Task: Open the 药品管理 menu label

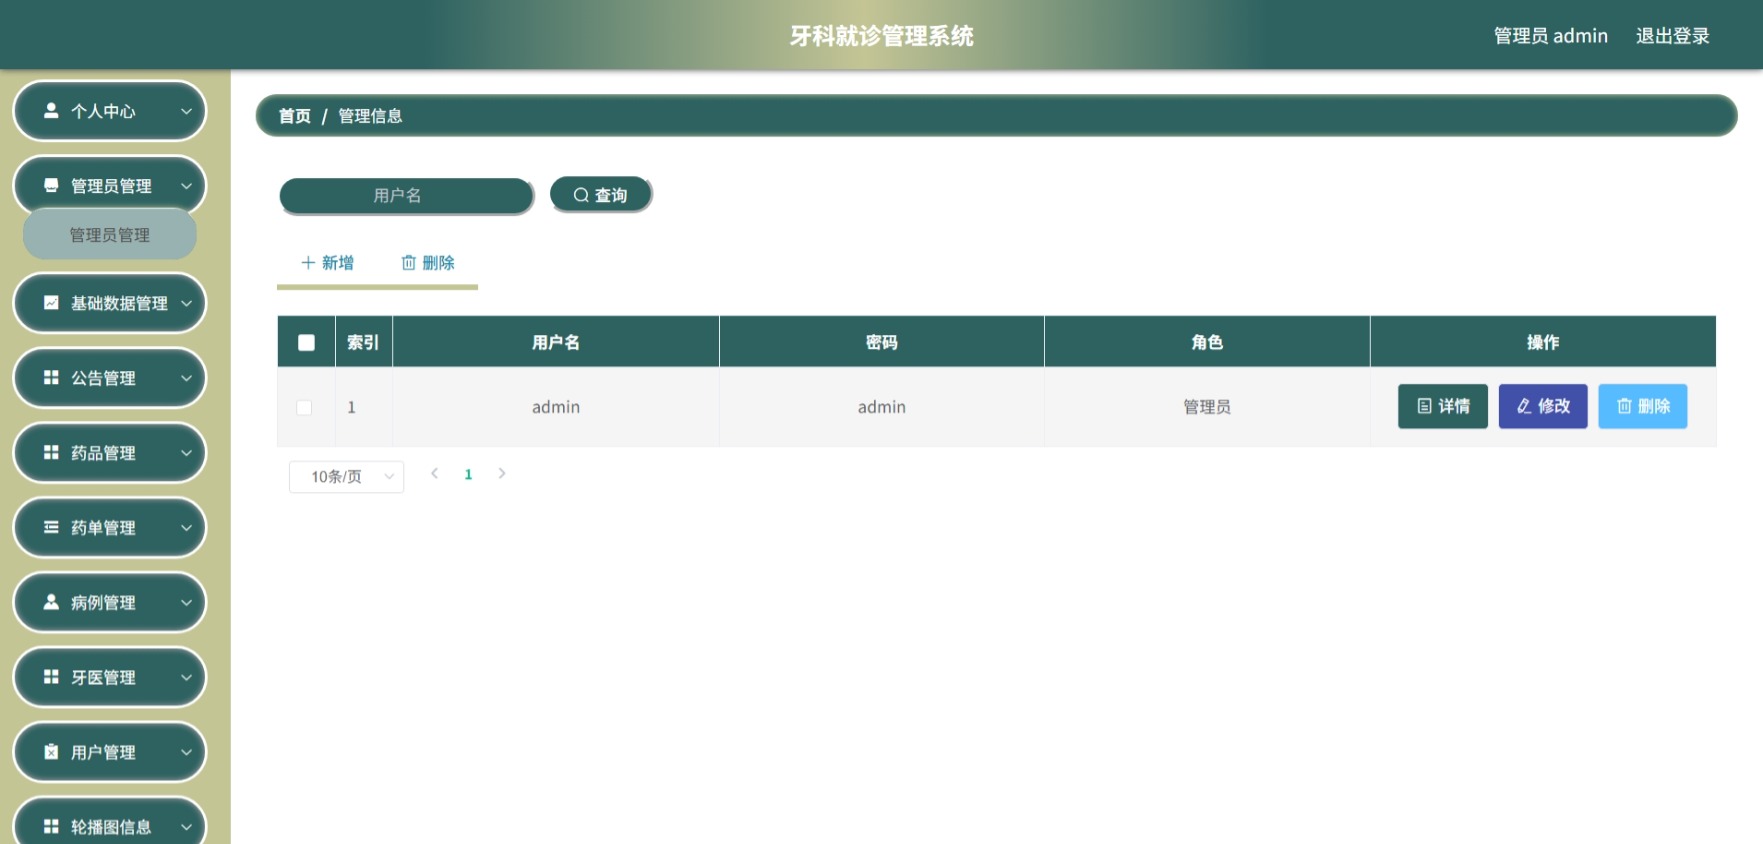Action: pyautogui.click(x=103, y=453)
